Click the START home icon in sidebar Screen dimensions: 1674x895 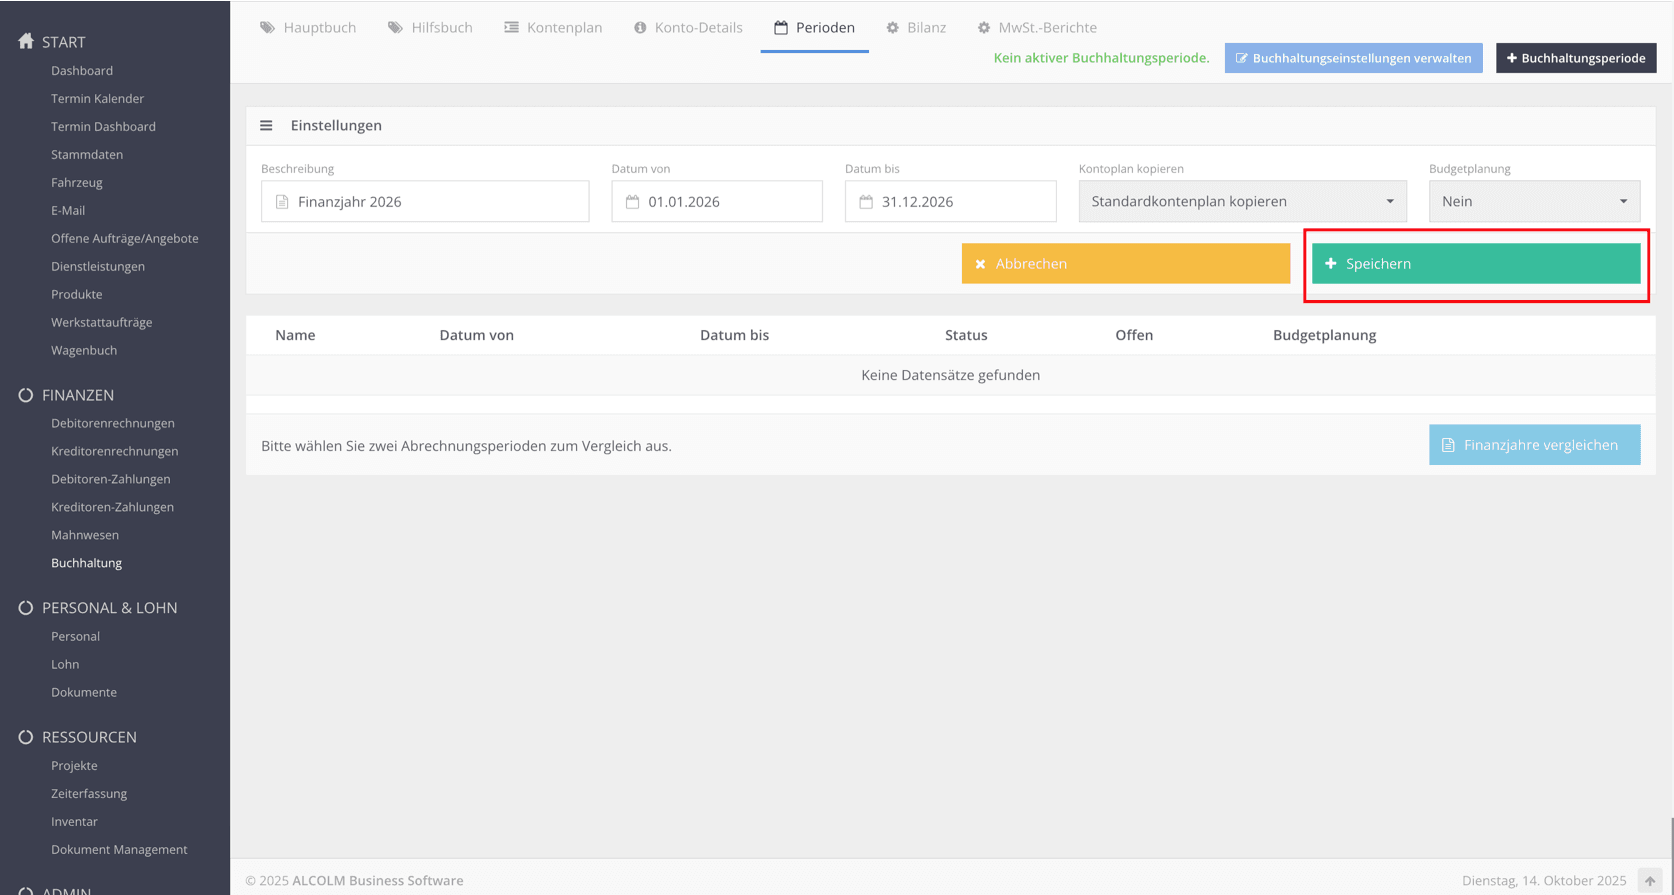coord(26,41)
